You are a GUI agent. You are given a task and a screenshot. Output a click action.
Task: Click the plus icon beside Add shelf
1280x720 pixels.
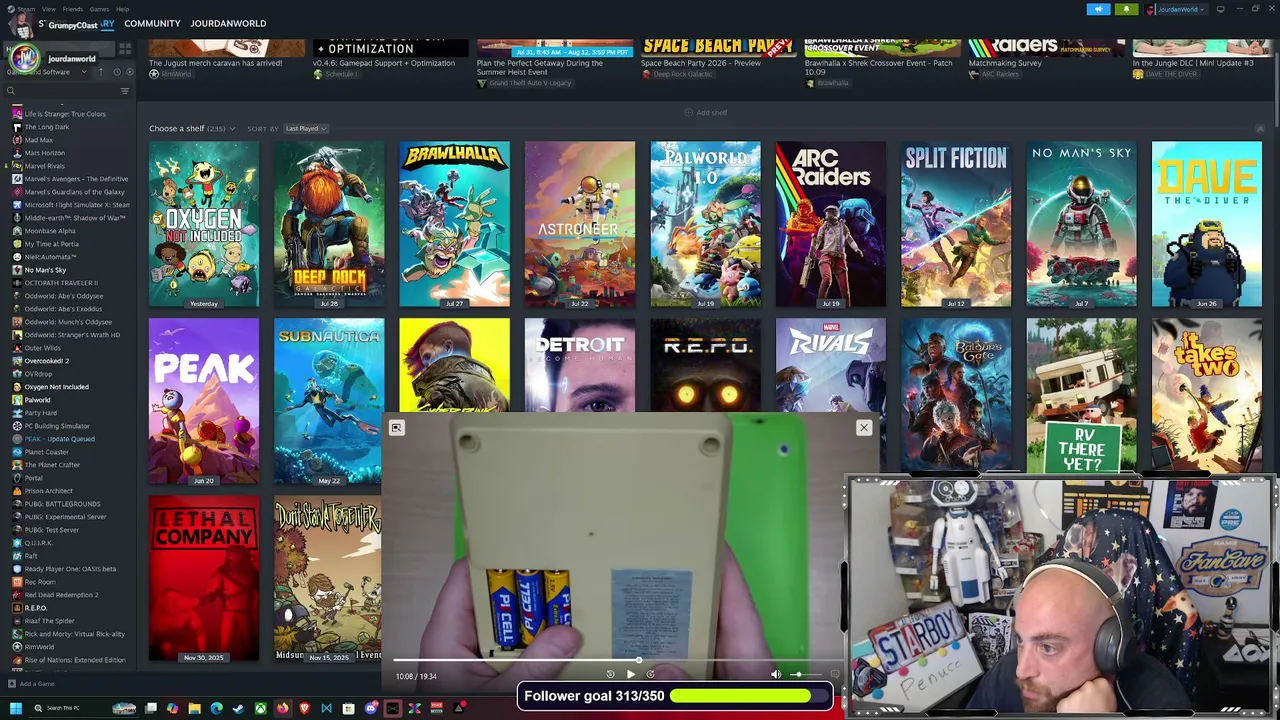tap(688, 112)
